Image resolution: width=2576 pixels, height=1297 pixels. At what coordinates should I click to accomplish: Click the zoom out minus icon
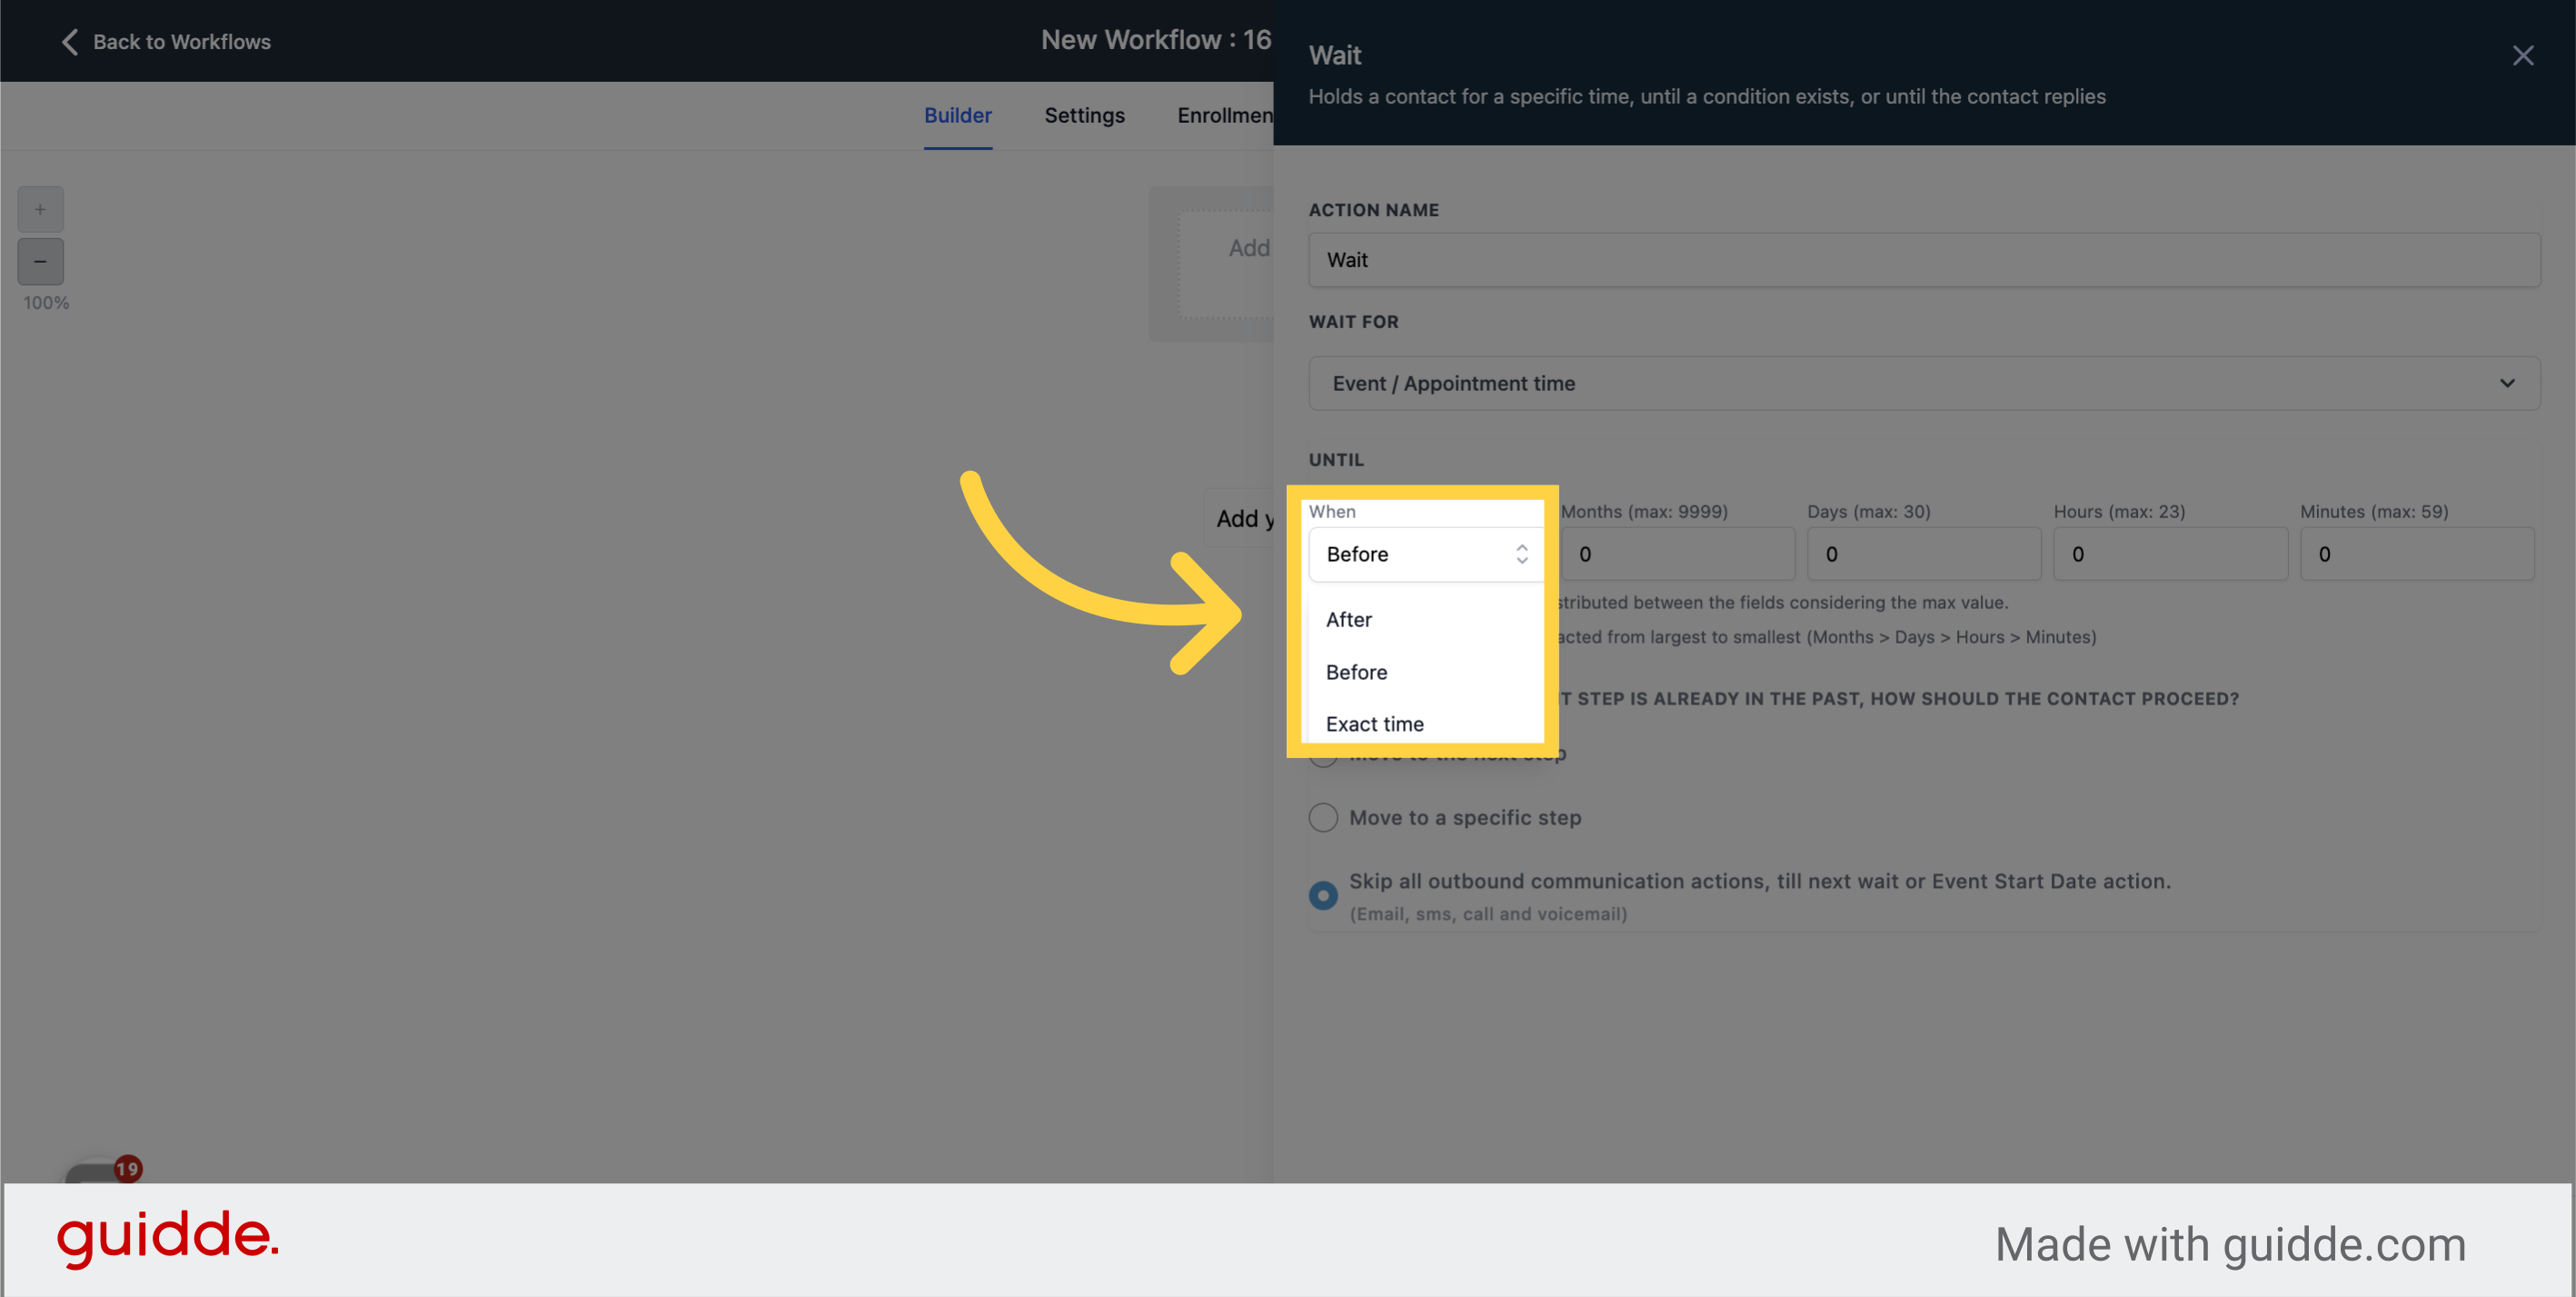point(40,261)
